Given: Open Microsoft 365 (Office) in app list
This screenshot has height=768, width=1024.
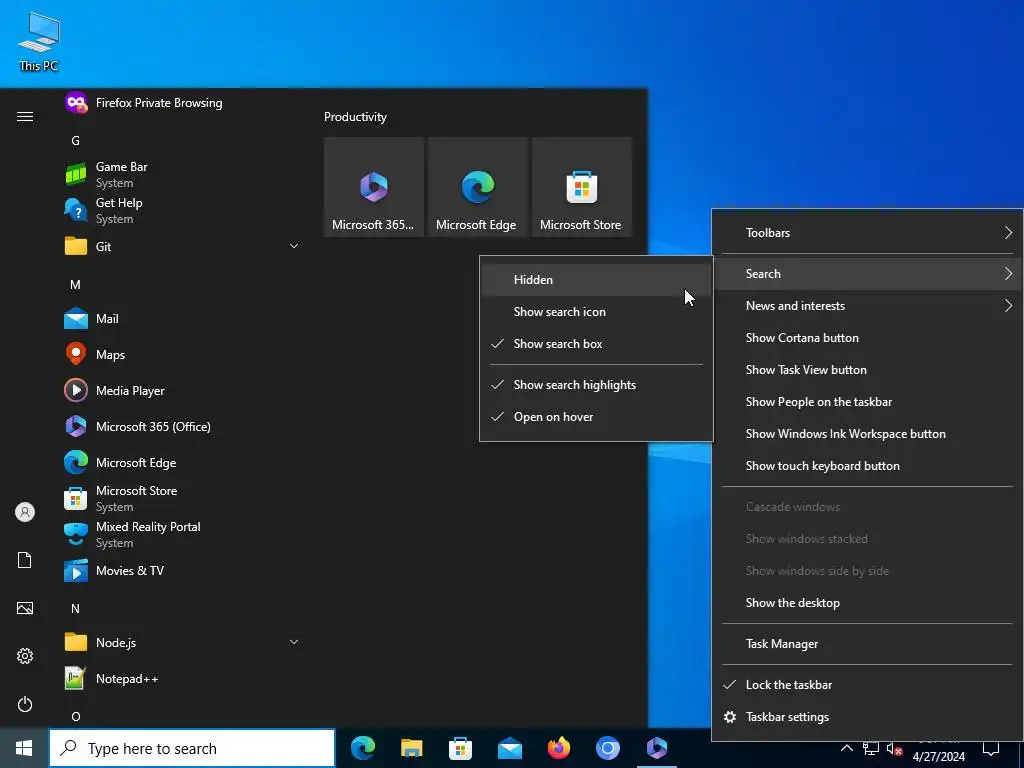Looking at the screenshot, I should 183,426.
